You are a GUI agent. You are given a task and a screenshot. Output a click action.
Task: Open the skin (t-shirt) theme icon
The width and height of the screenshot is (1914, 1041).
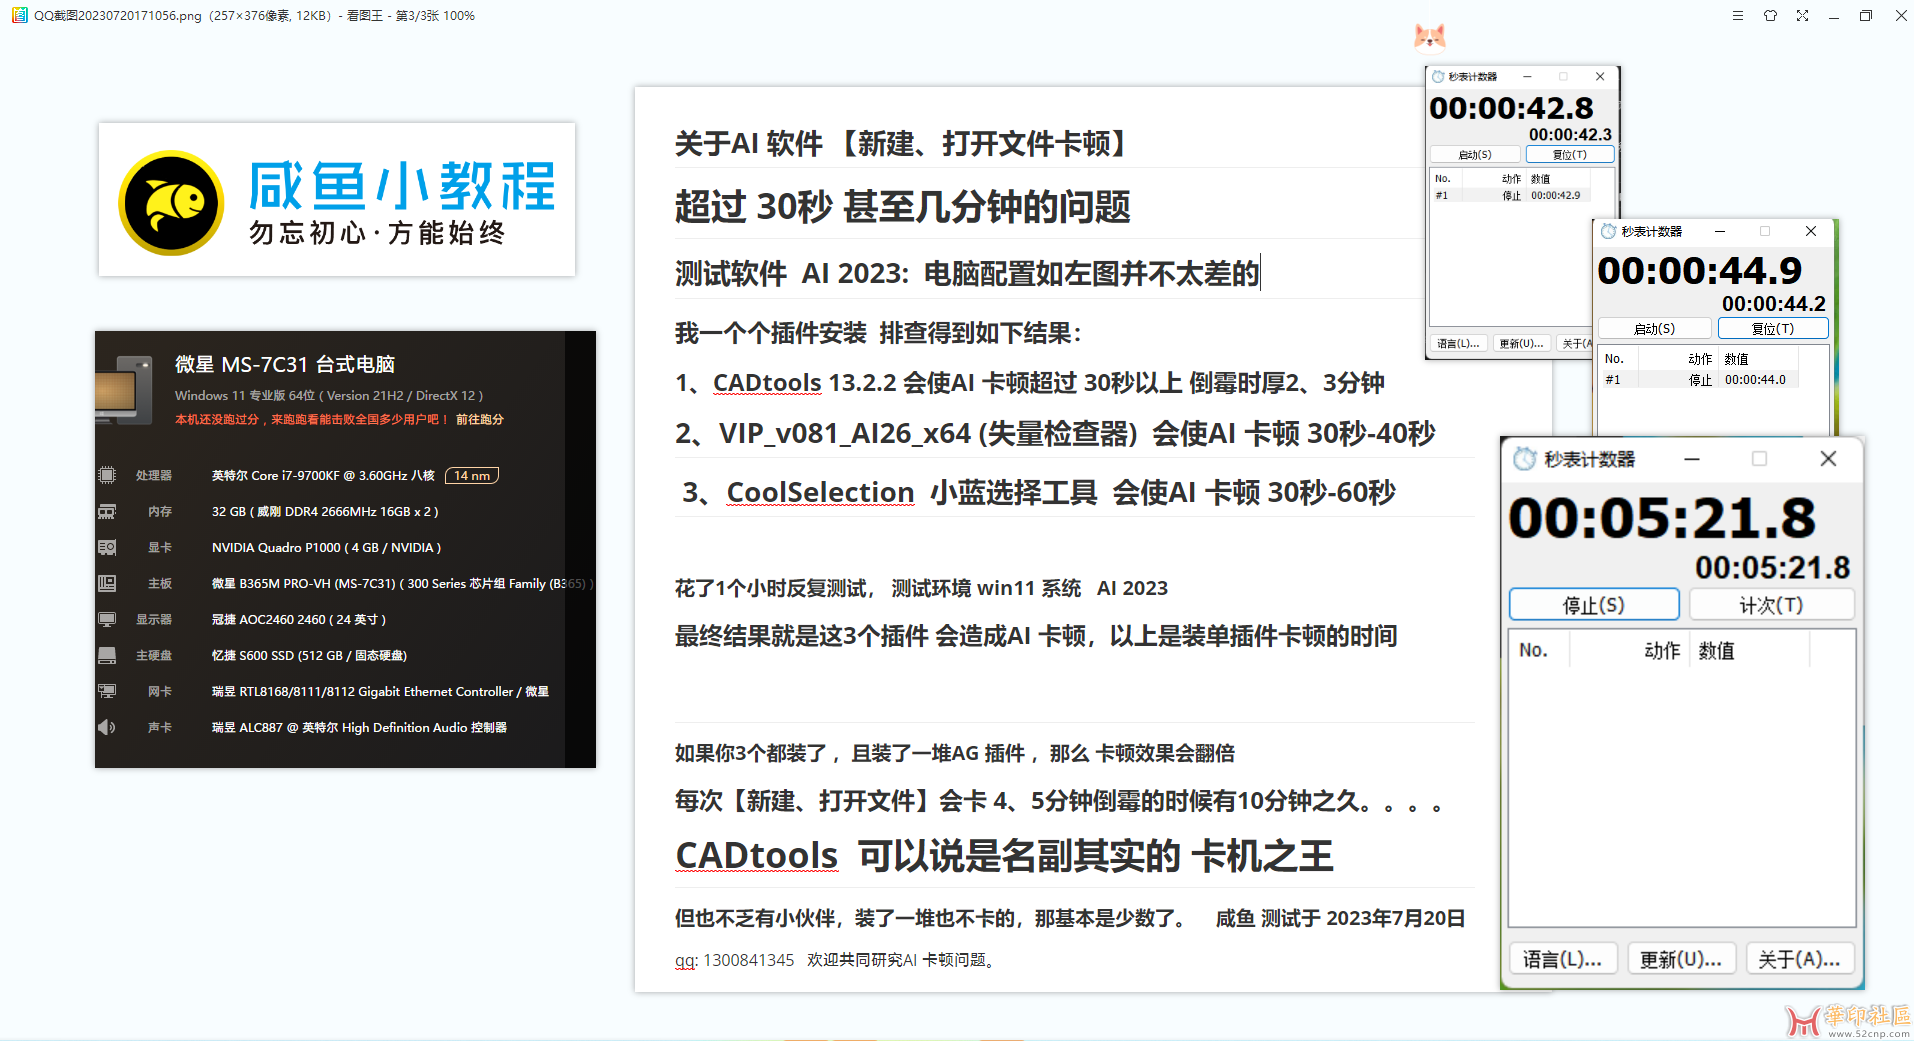point(1770,16)
